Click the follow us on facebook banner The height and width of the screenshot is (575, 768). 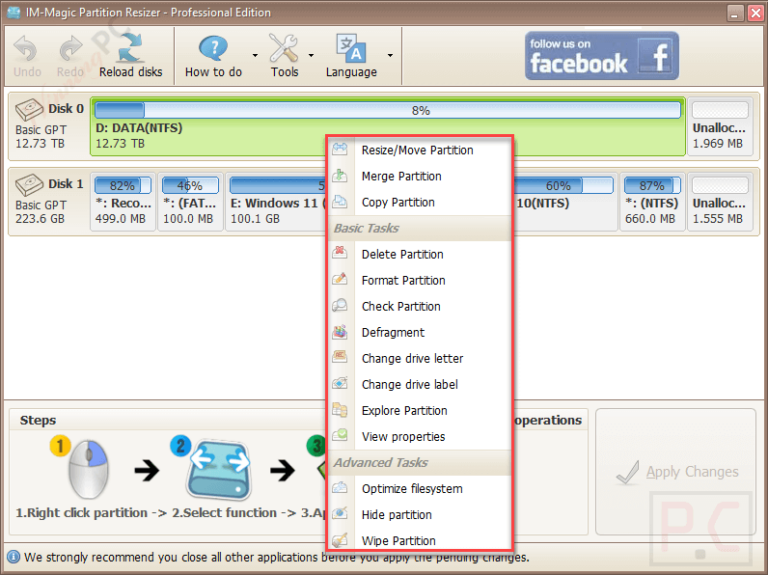[601, 56]
